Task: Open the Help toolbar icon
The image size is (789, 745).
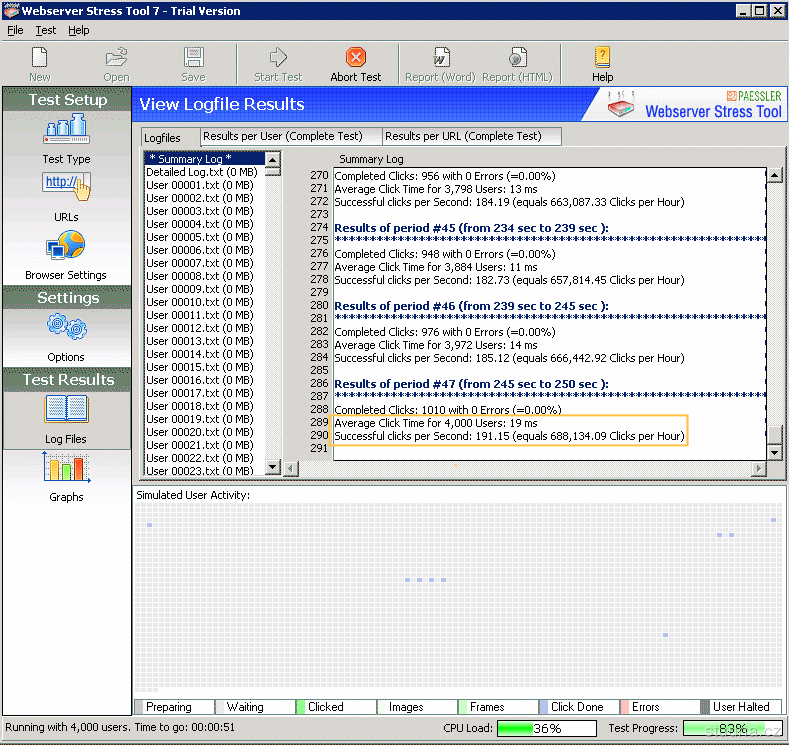Action: tap(602, 59)
